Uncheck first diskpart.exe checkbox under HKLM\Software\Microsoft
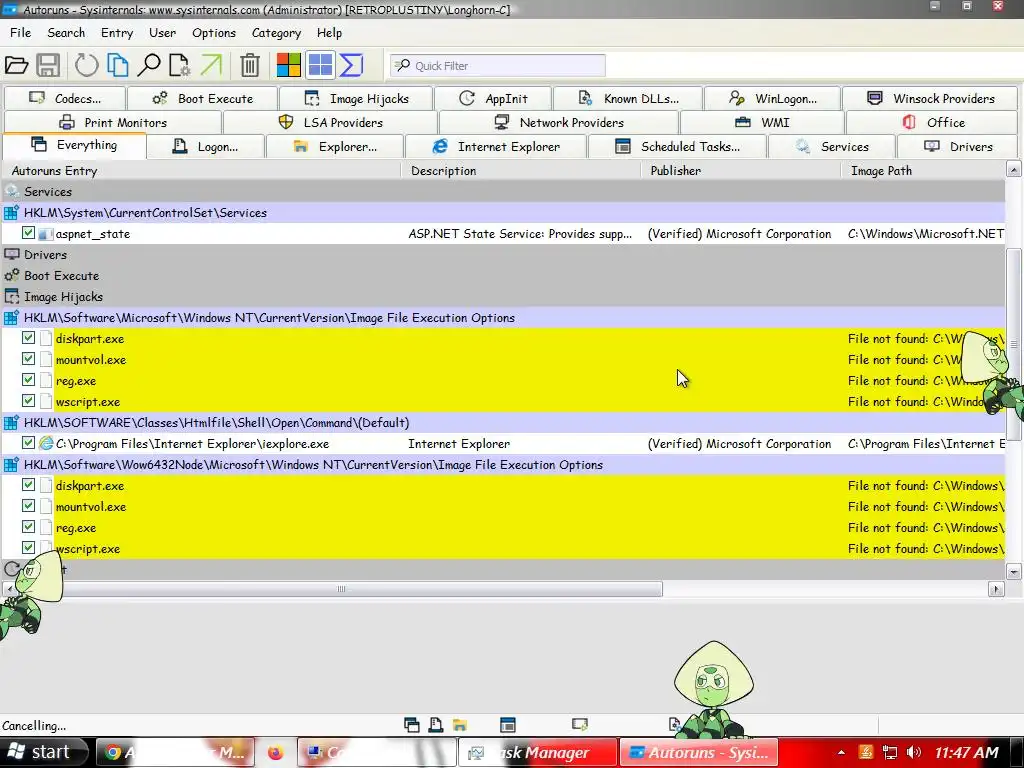The width and height of the screenshot is (1024, 768). click(x=28, y=338)
